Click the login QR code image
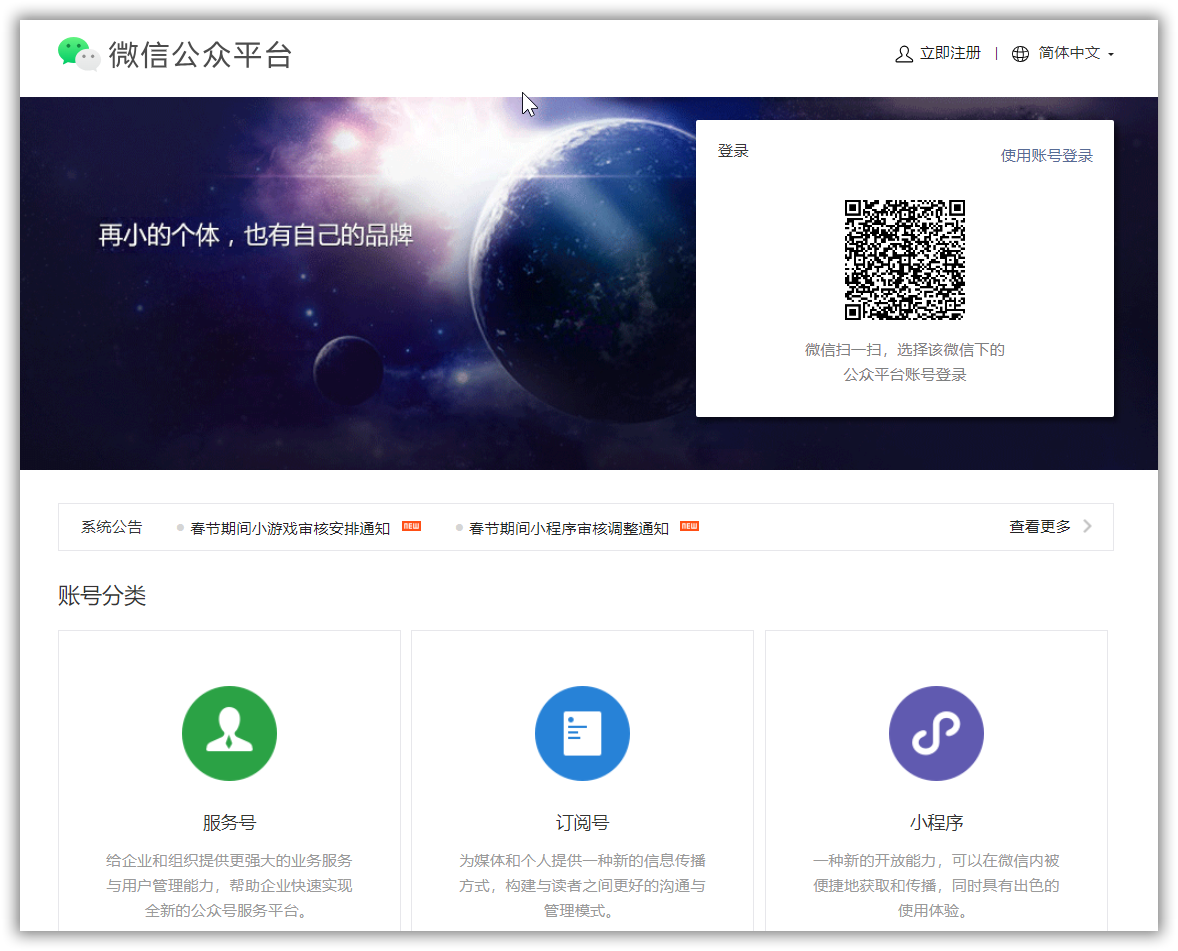The image size is (1178, 951). 905,260
